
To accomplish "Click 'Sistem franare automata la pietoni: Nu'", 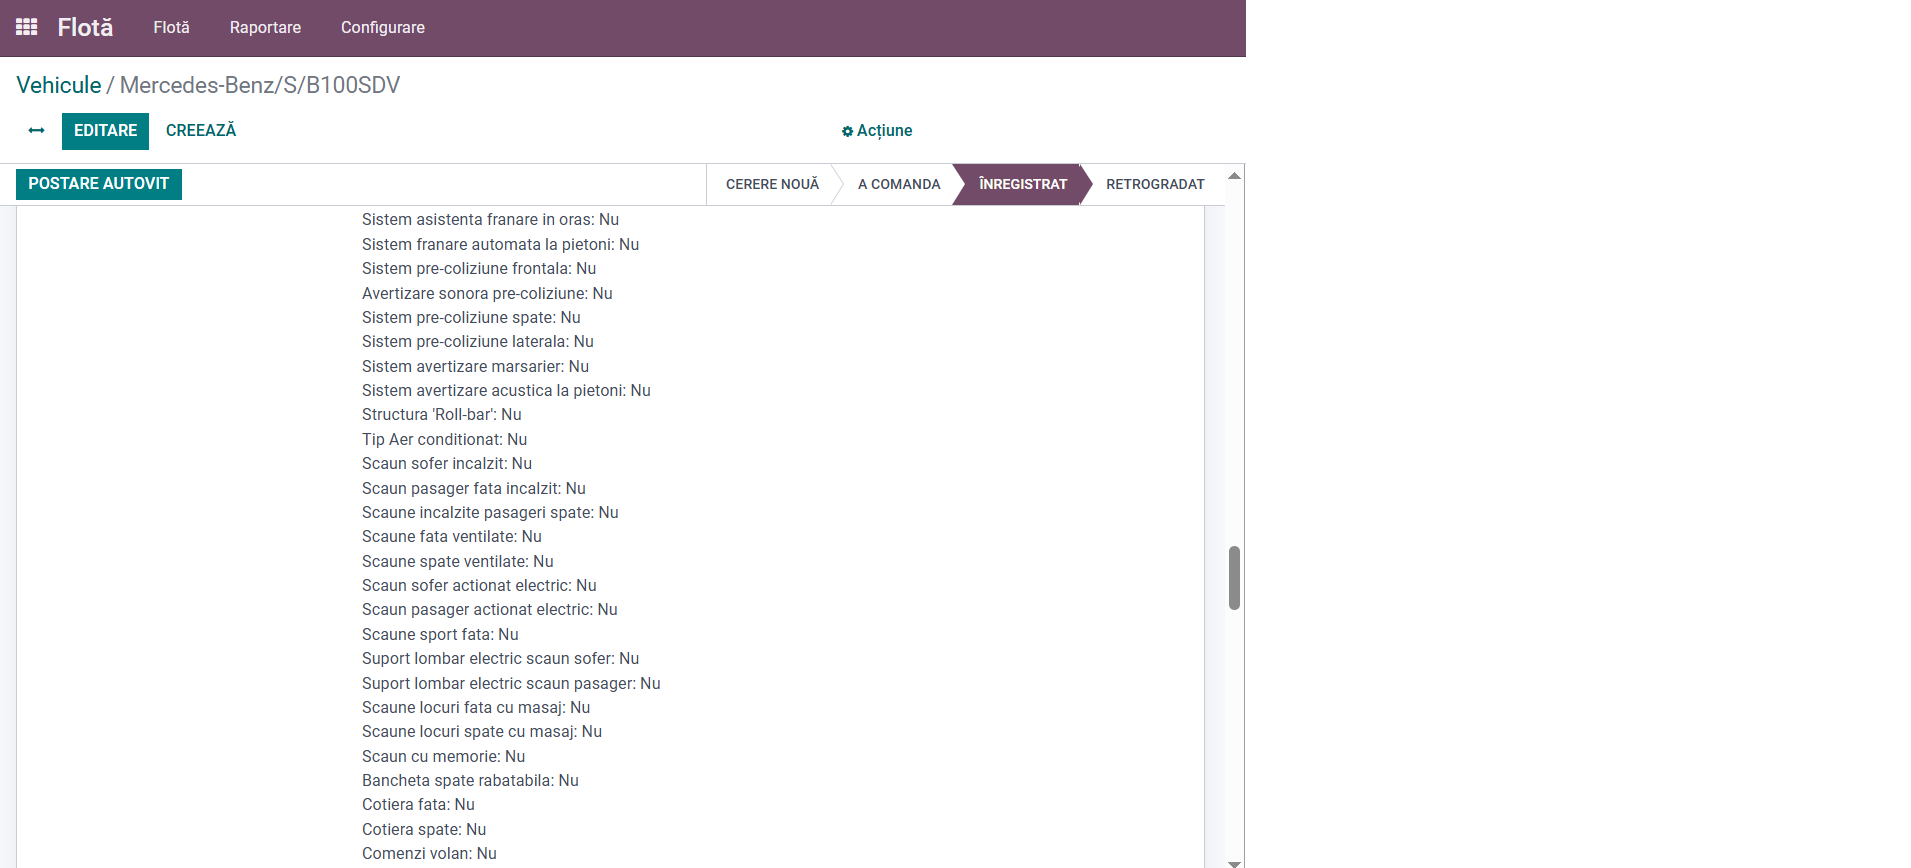I will (x=500, y=244).
